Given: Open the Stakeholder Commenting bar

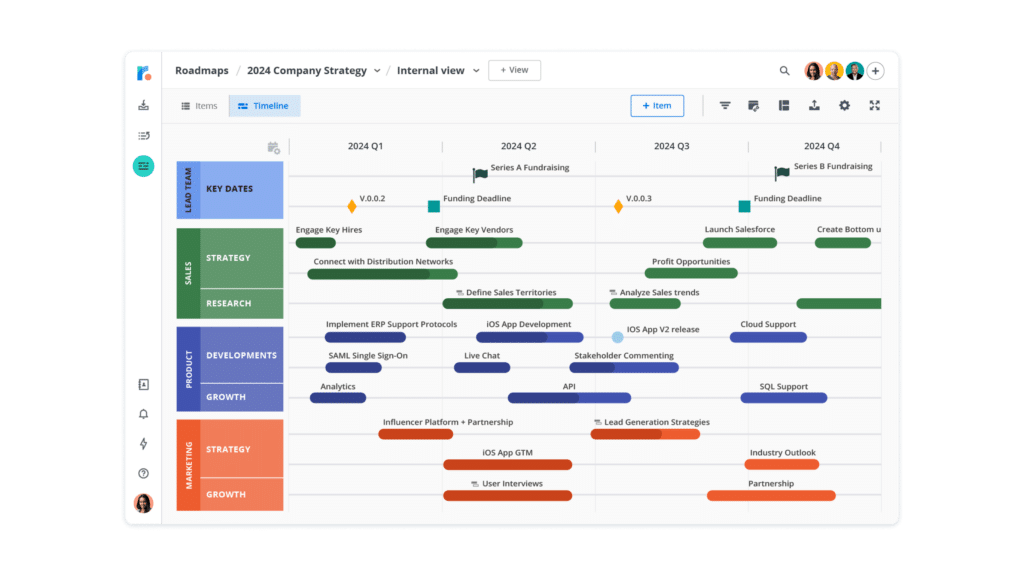Looking at the screenshot, I should click(624, 368).
